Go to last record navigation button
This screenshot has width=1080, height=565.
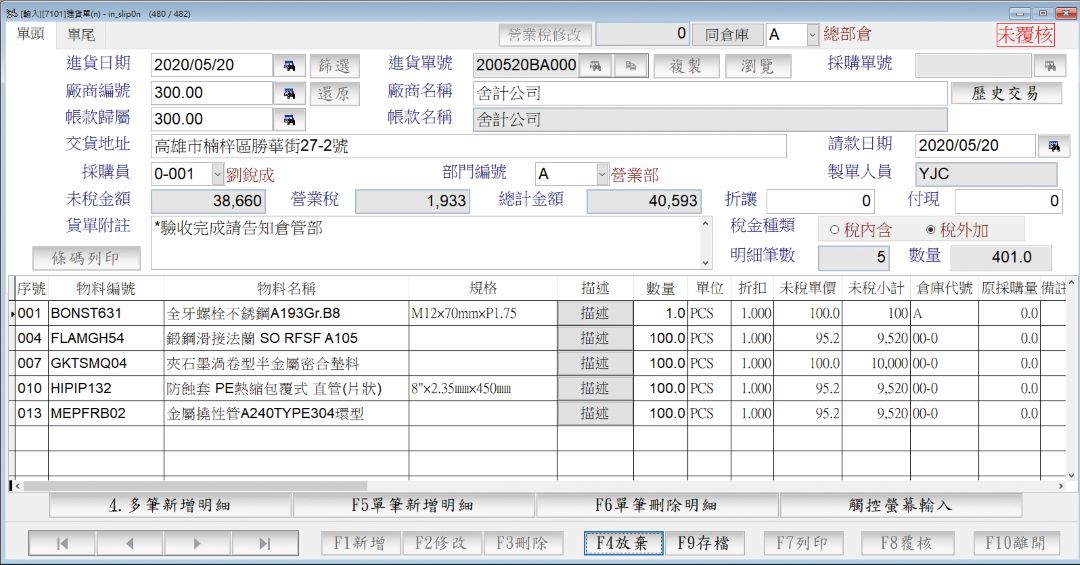click(264, 543)
